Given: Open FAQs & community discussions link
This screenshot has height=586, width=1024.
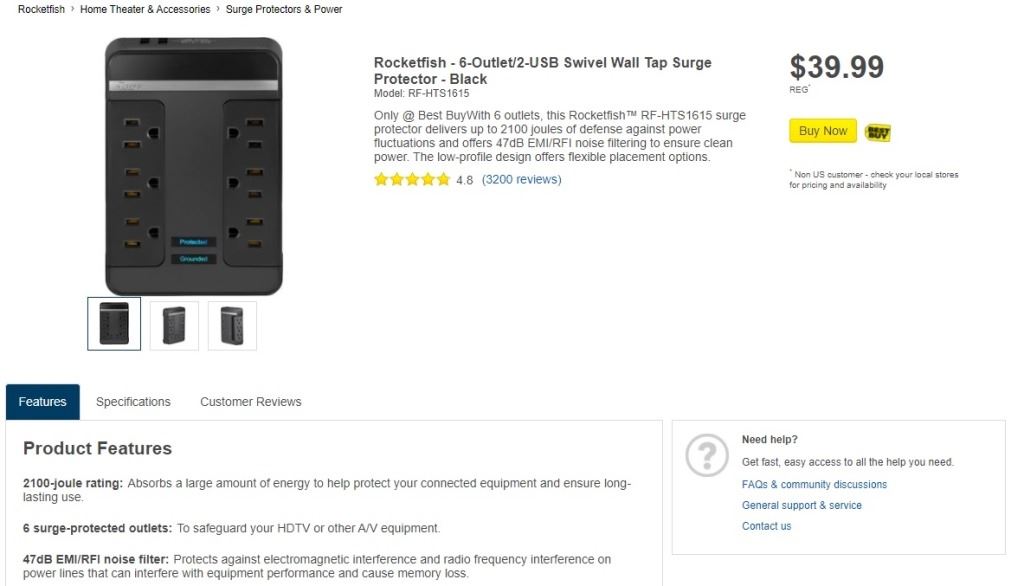Looking at the screenshot, I should (x=814, y=485).
